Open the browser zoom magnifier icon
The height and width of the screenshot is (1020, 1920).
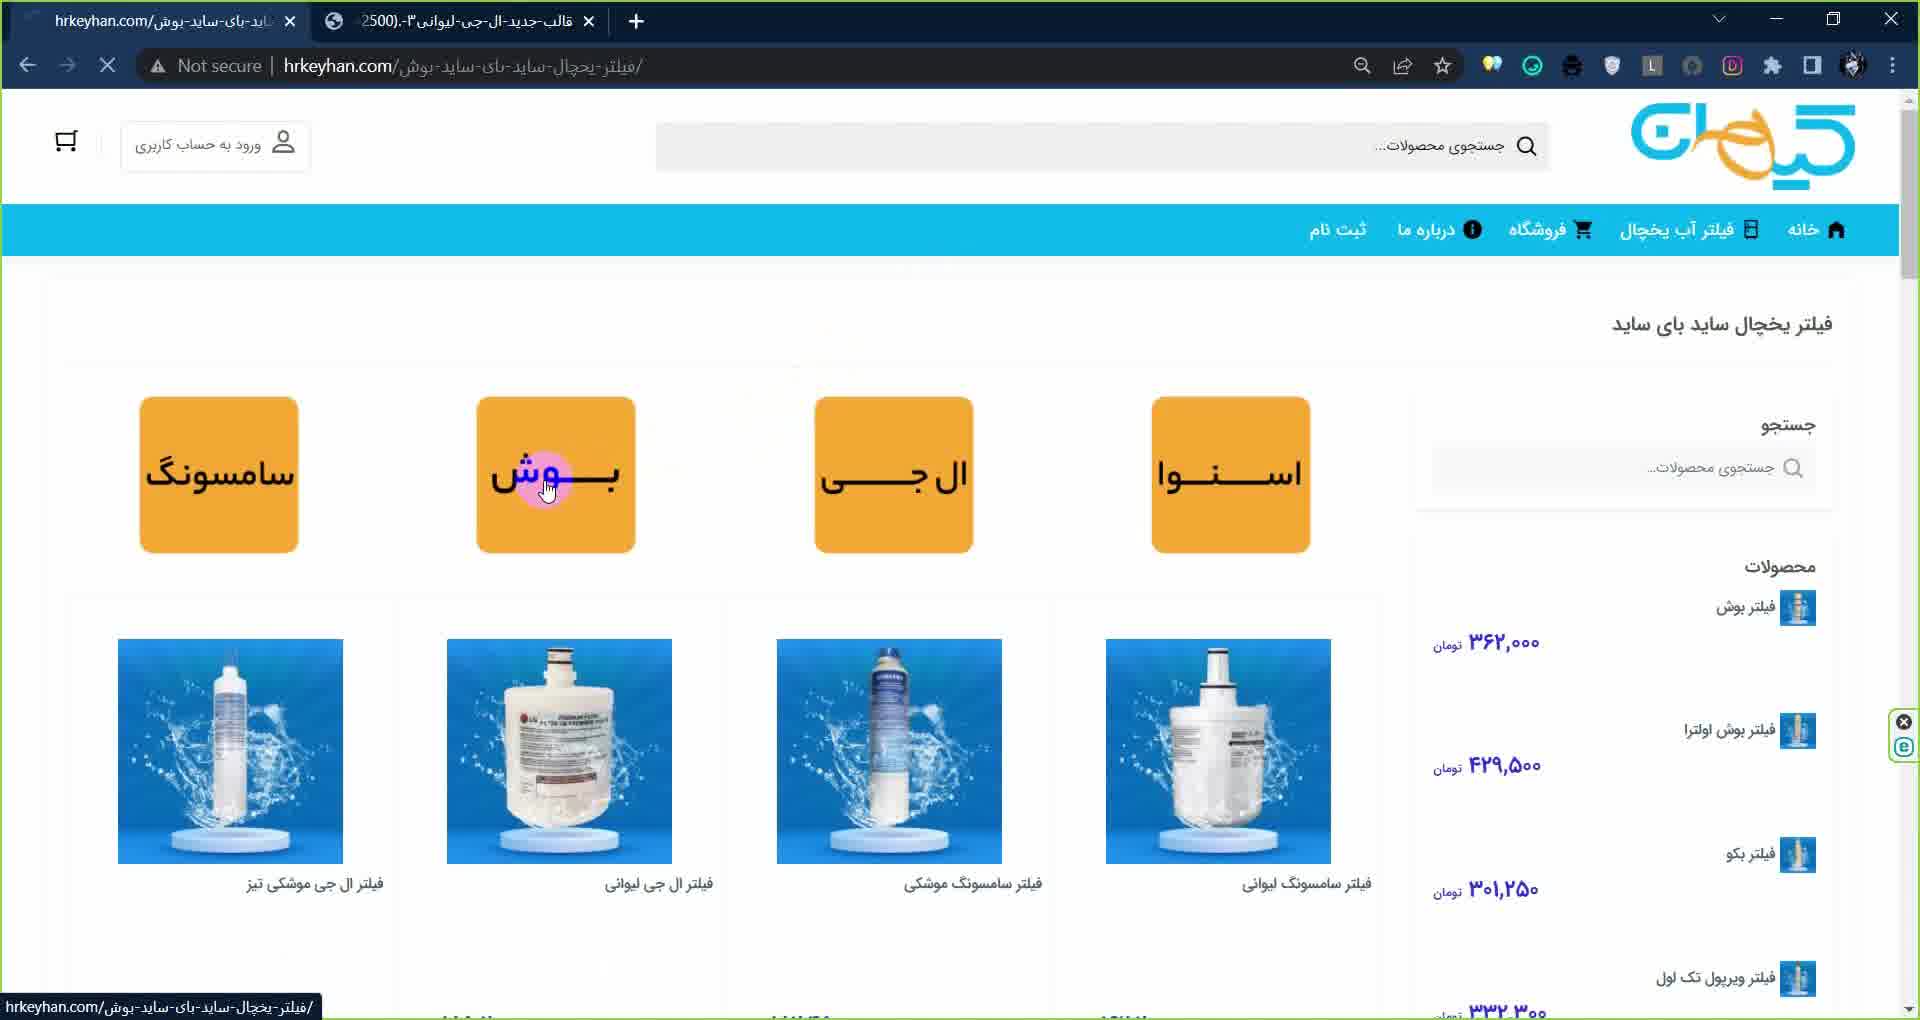(x=1362, y=66)
